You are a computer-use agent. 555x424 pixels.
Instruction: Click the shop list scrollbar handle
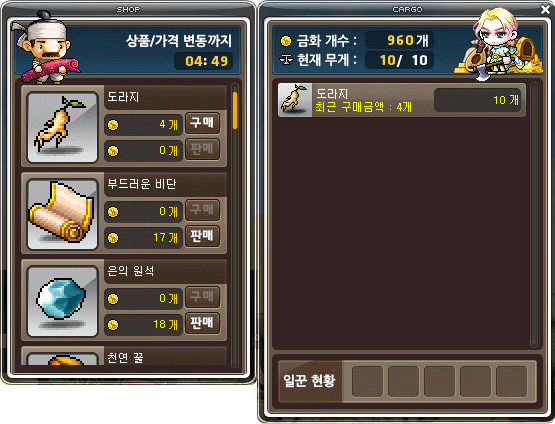pyautogui.click(x=235, y=110)
